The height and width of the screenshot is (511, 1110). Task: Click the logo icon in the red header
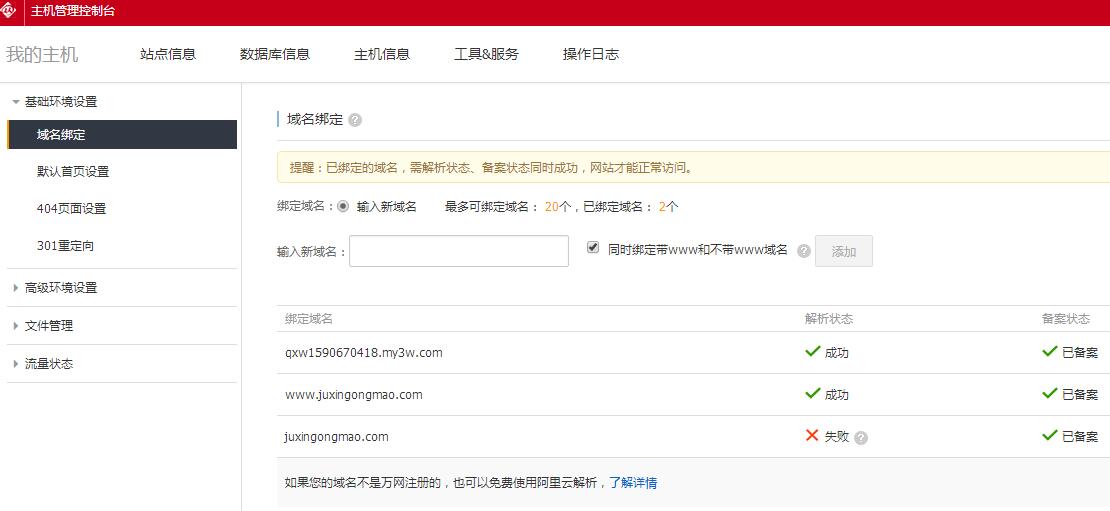coord(10,11)
